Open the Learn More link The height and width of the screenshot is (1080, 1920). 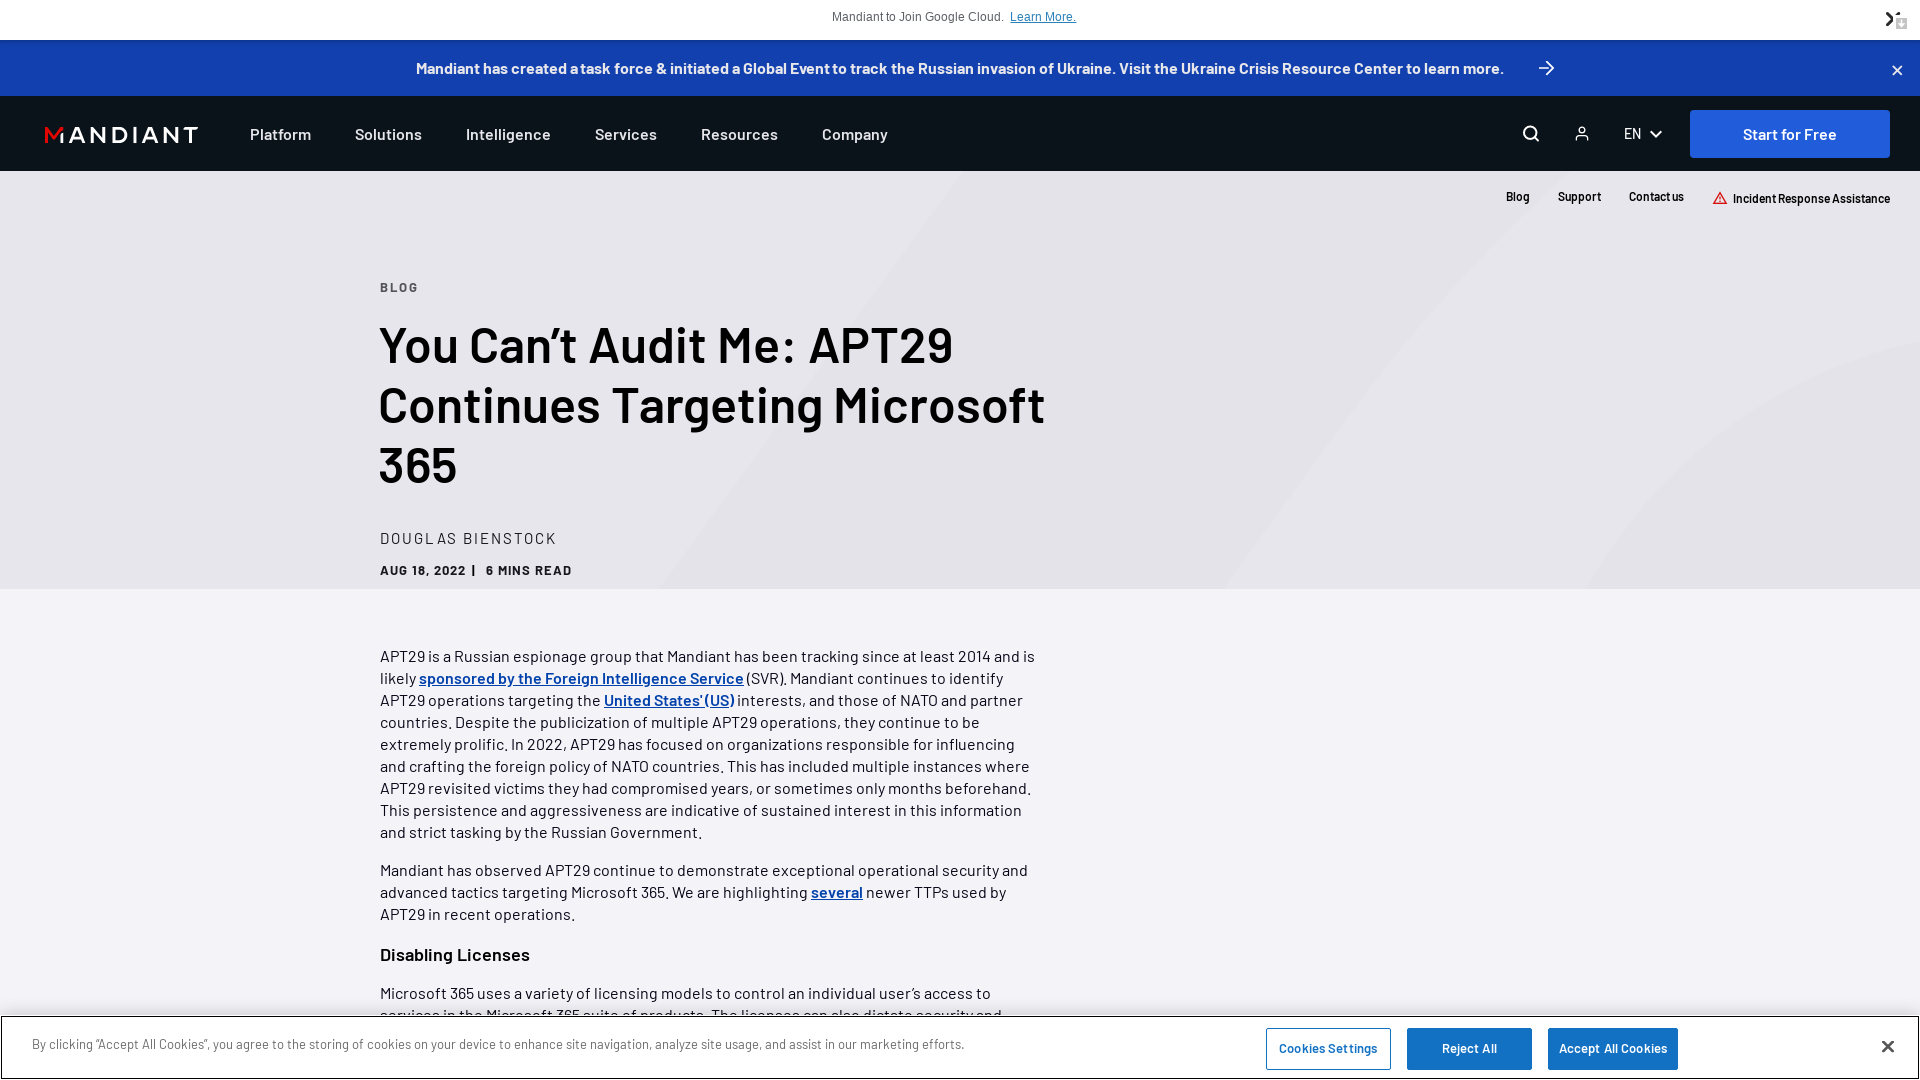click(x=1042, y=16)
